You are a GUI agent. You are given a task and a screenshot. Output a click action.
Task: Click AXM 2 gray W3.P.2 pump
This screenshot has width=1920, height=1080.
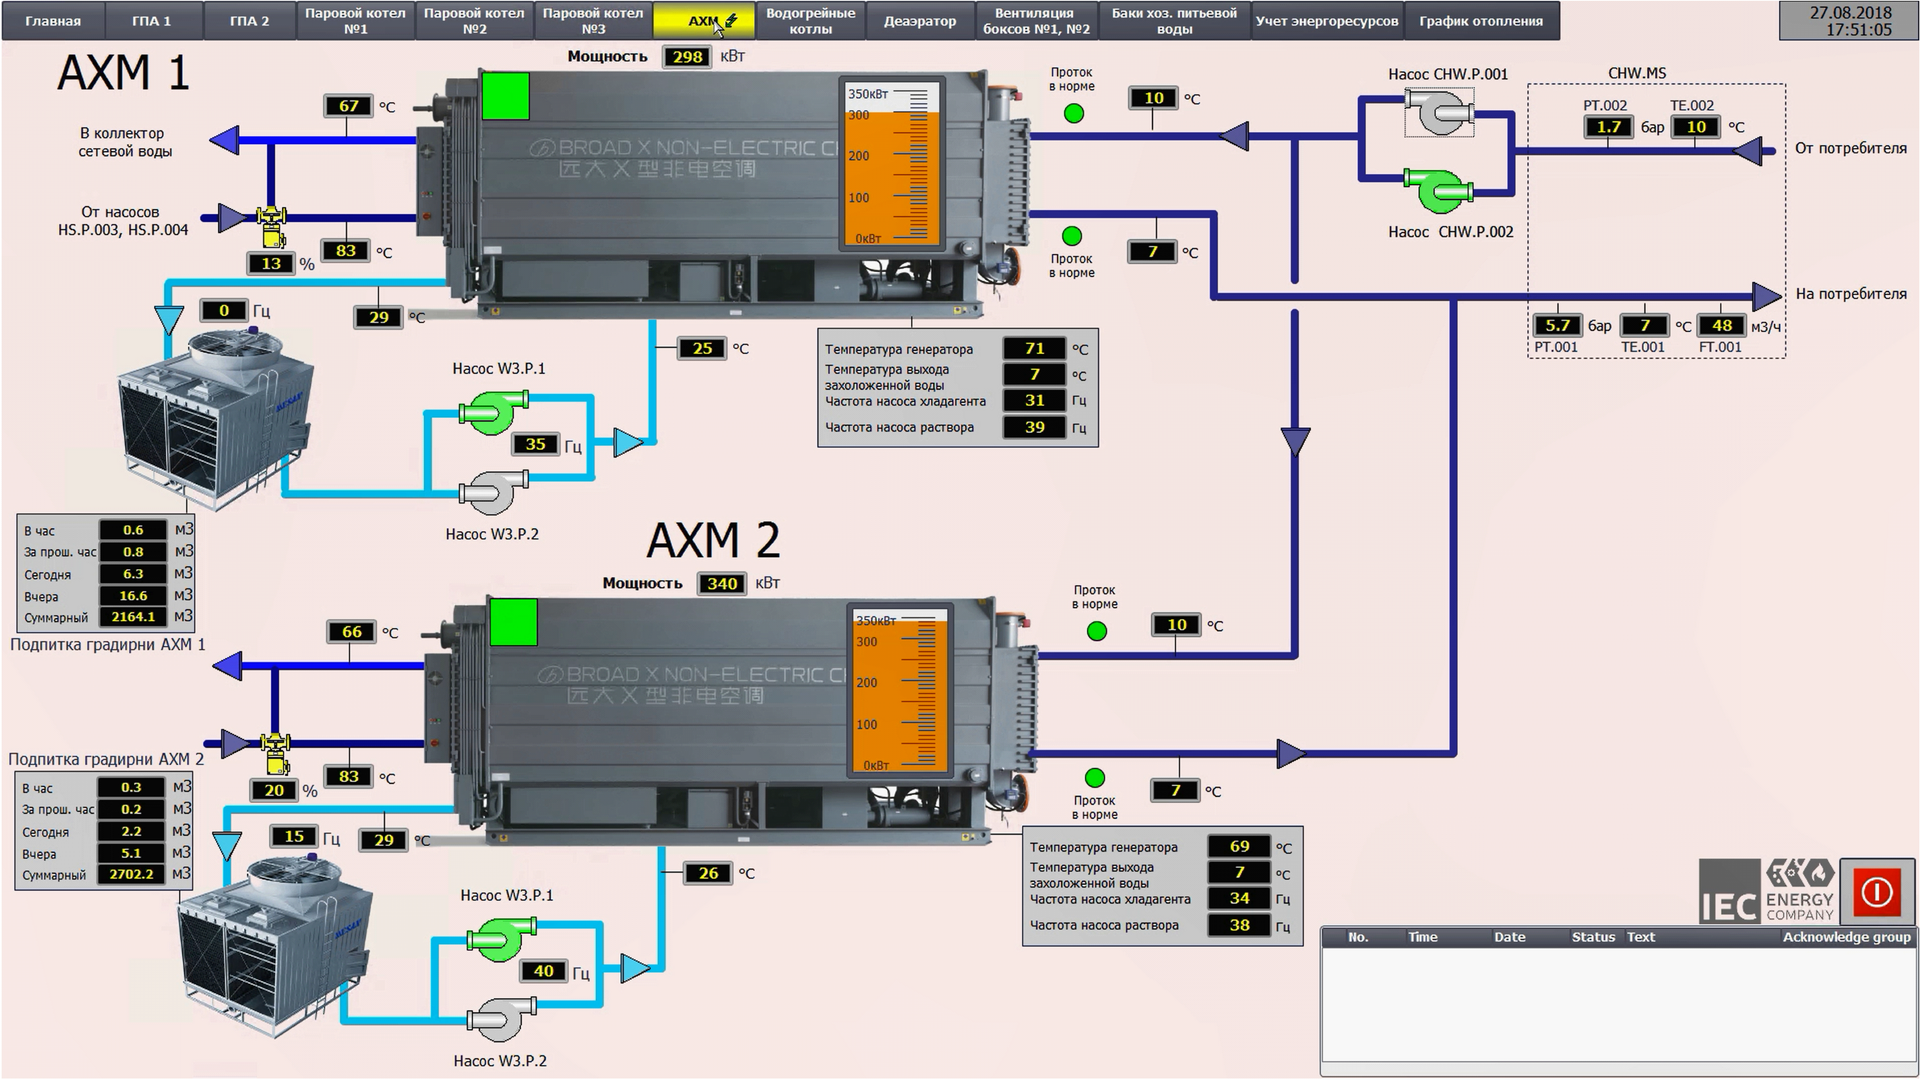pos(500,1019)
